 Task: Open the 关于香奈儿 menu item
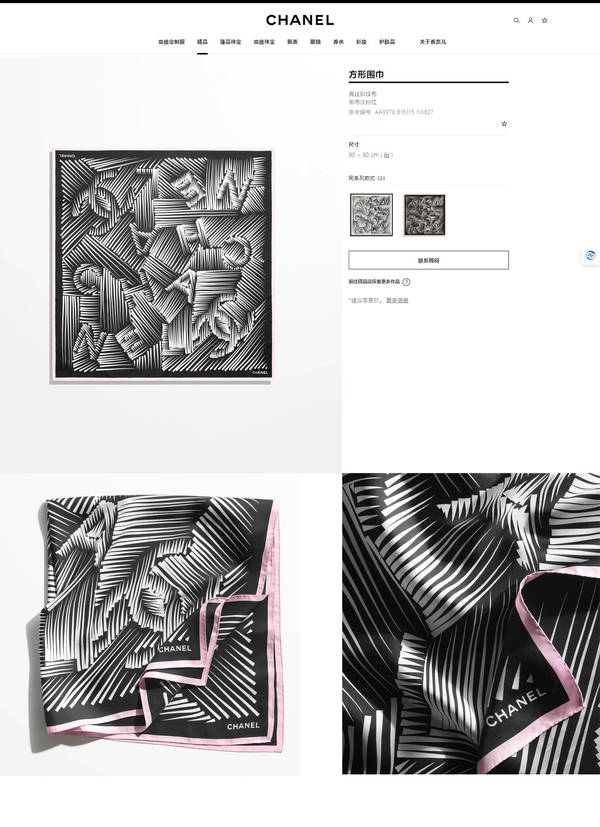tap(432, 42)
